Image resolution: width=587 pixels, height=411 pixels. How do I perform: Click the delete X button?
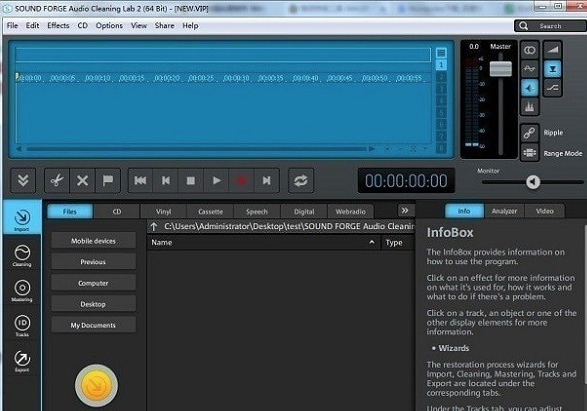82,181
